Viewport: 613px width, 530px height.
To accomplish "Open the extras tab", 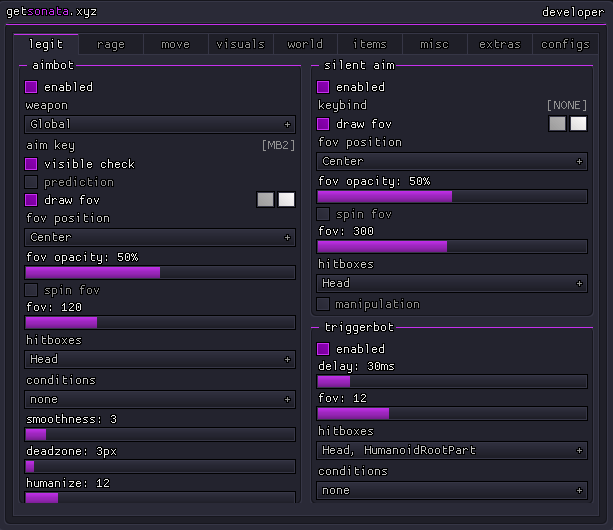I will (x=500, y=44).
